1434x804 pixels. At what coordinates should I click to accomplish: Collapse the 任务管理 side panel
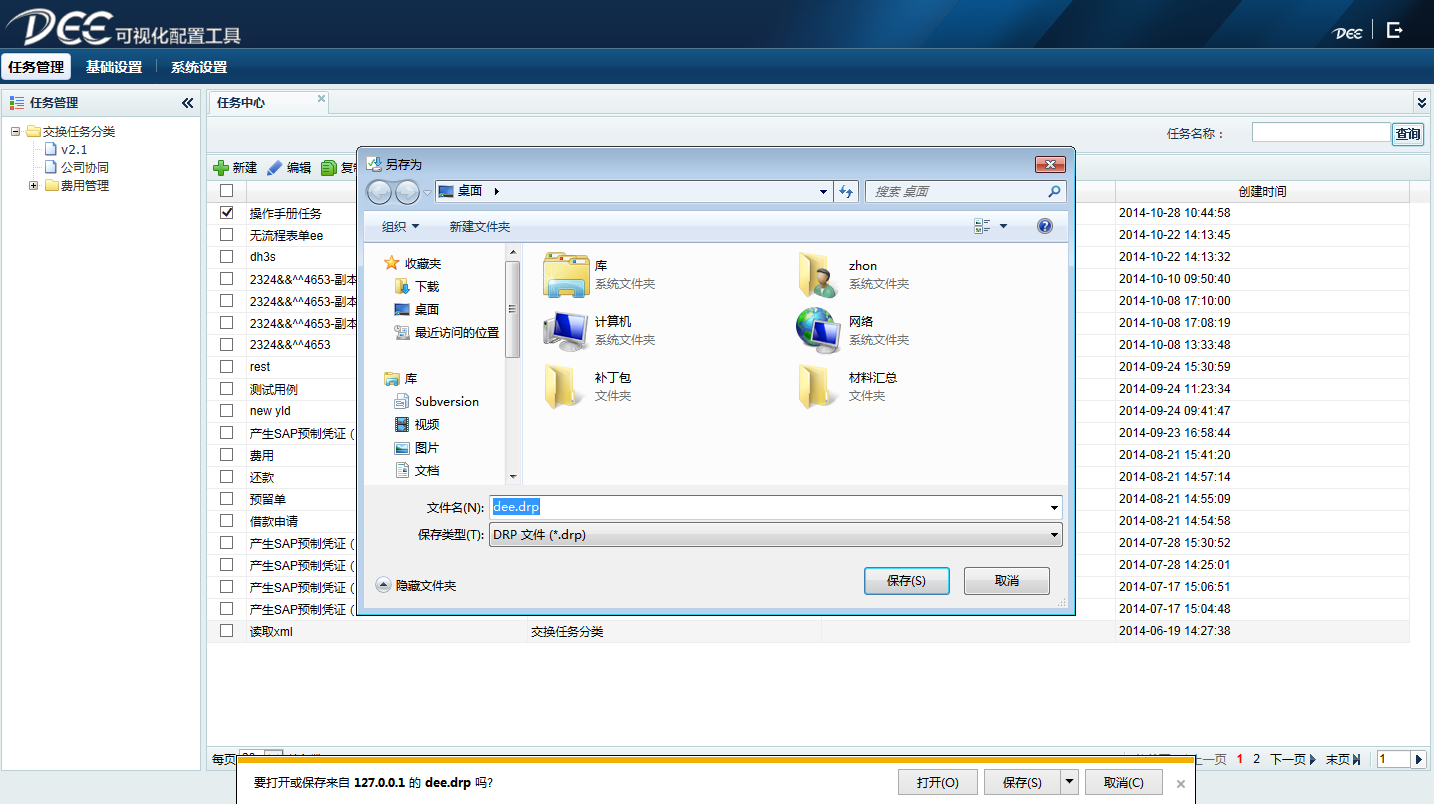pos(187,103)
